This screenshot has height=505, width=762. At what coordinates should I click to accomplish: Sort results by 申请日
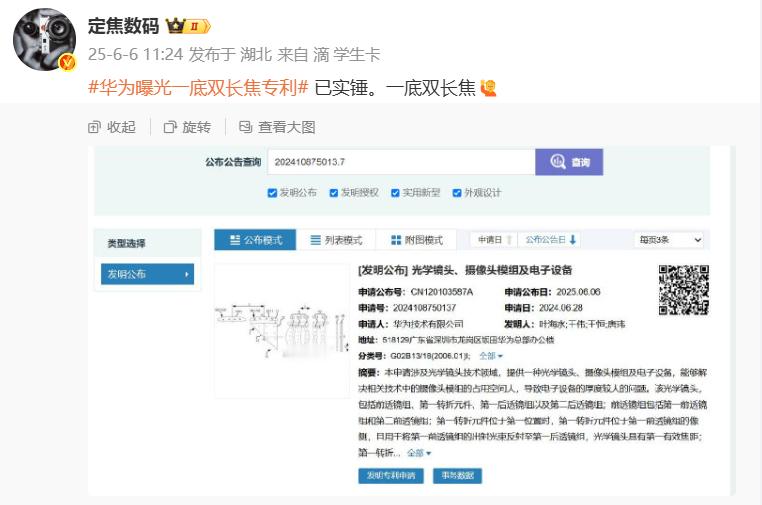point(493,240)
